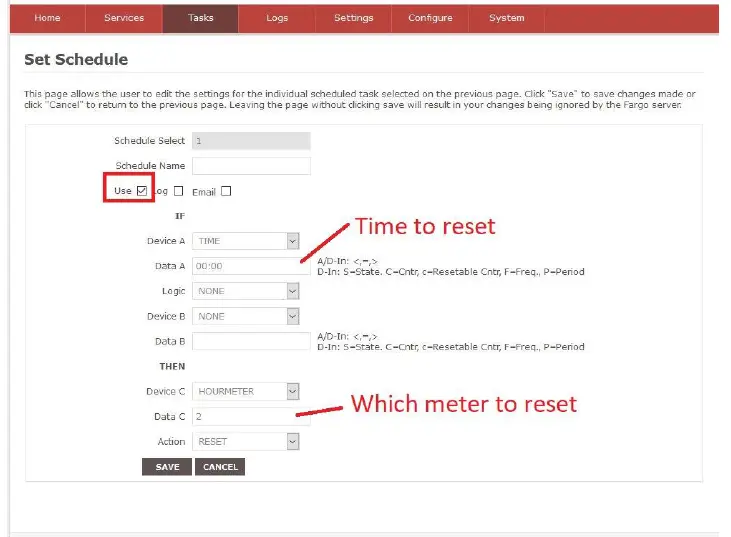The width and height of the screenshot is (731, 537).
Task: Click the Data A time field
Action: [251, 266]
